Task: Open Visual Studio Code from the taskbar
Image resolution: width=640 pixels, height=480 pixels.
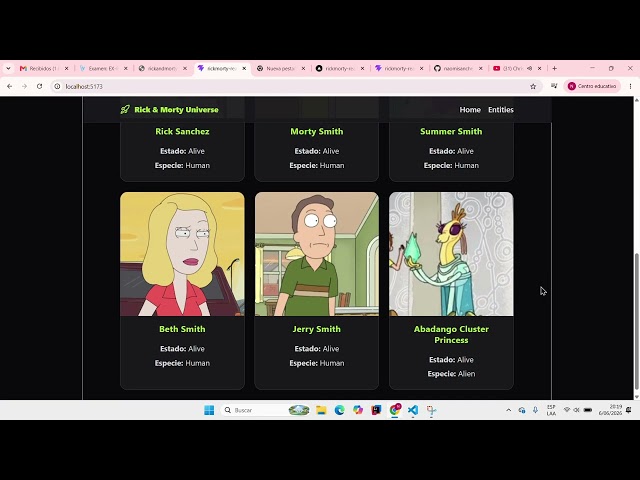Action: (x=413, y=410)
